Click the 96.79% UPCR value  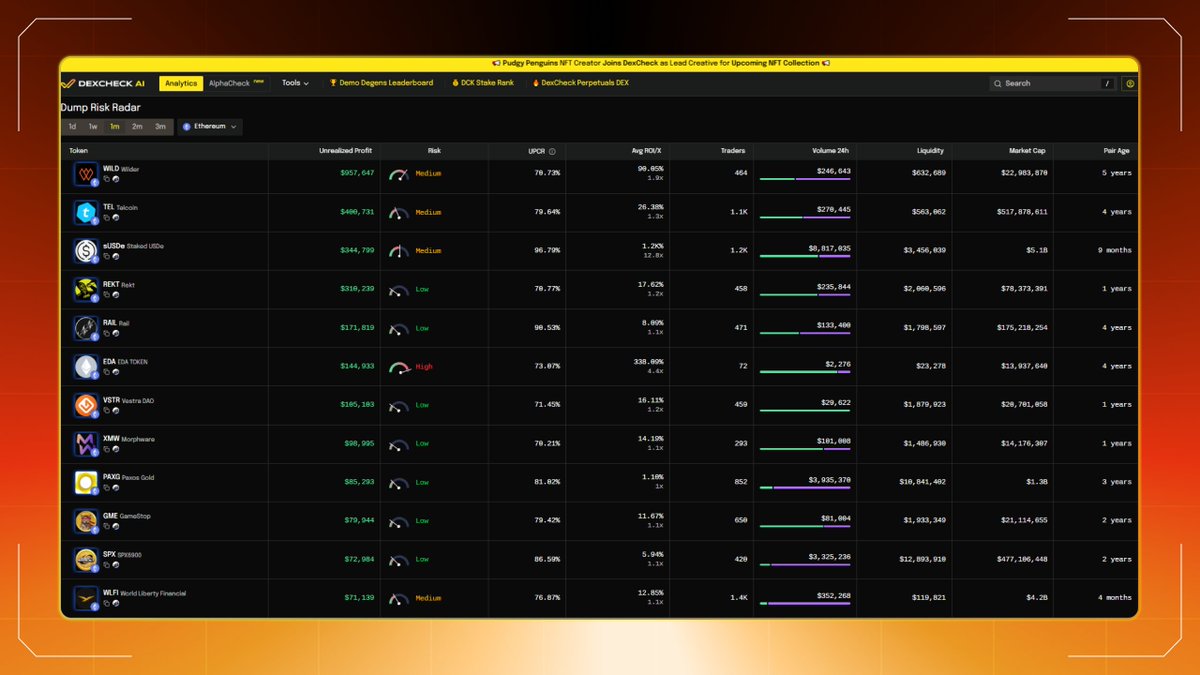pos(546,251)
